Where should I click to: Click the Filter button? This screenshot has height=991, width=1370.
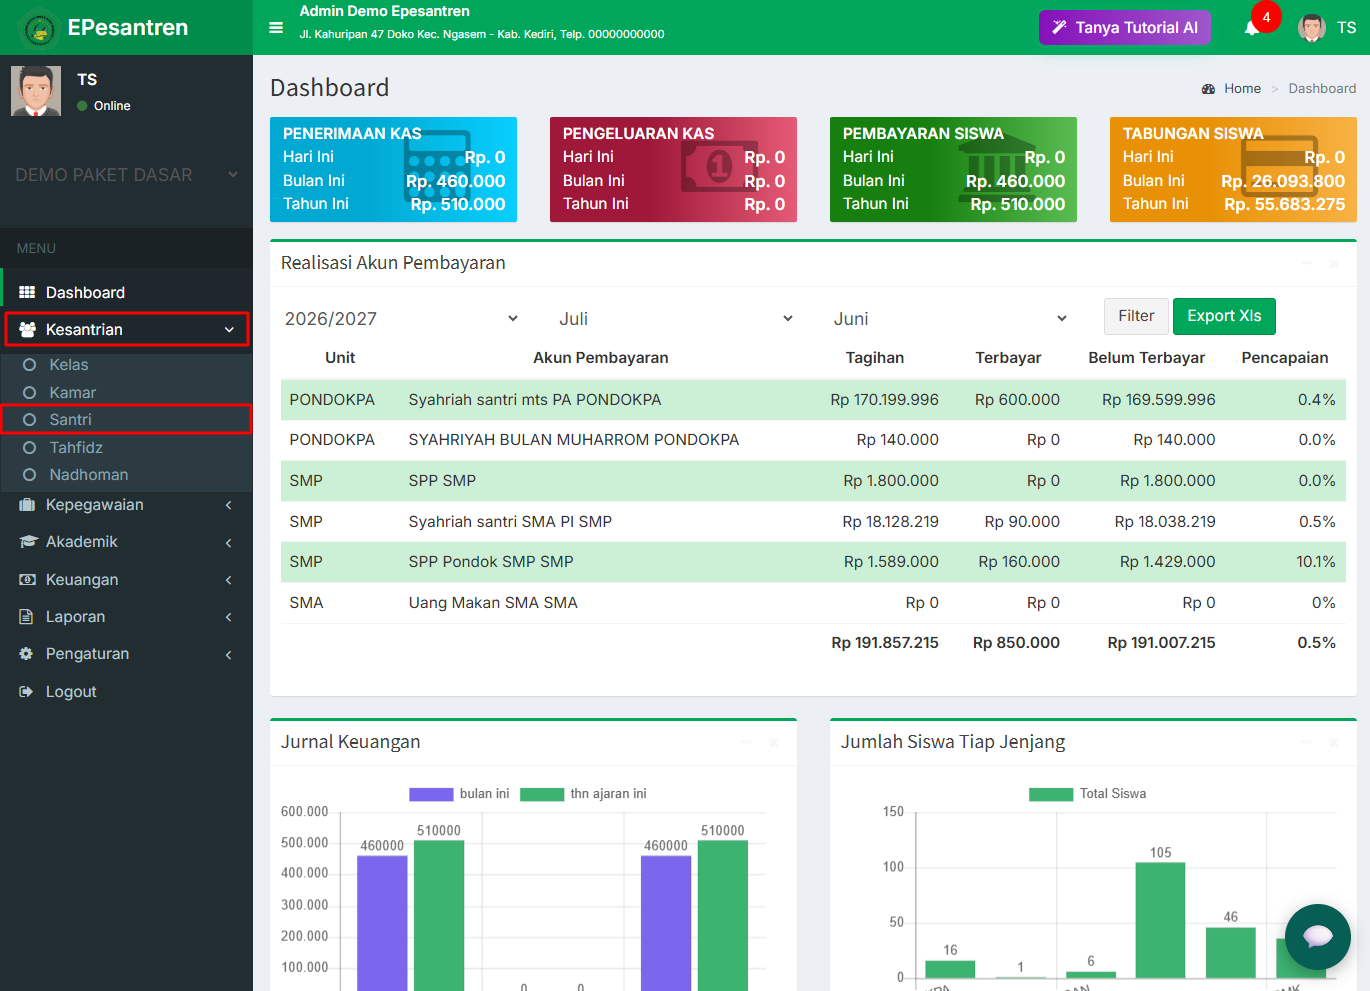tap(1136, 316)
